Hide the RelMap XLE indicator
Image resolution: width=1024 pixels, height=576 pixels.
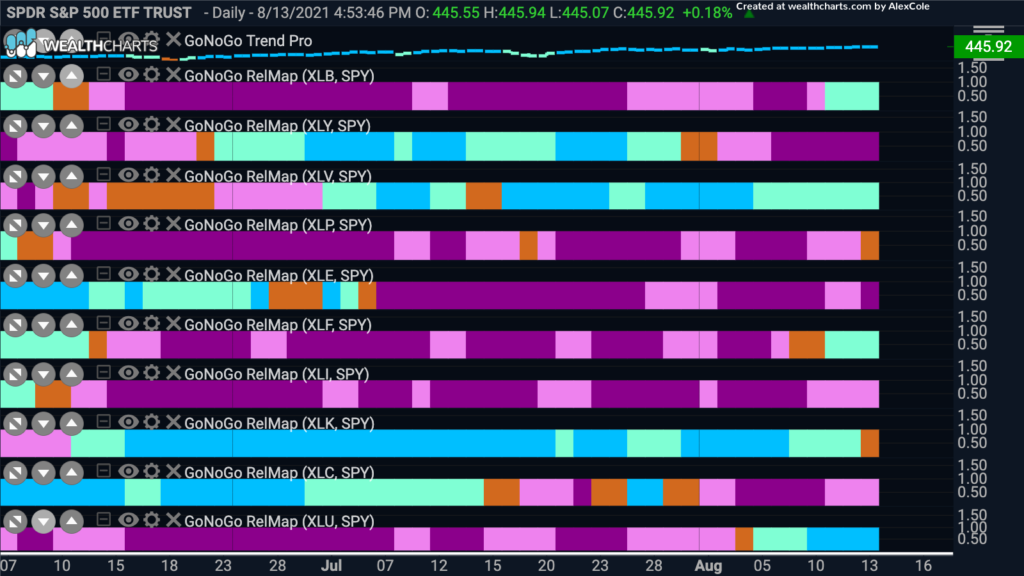(x=128, y=274)
